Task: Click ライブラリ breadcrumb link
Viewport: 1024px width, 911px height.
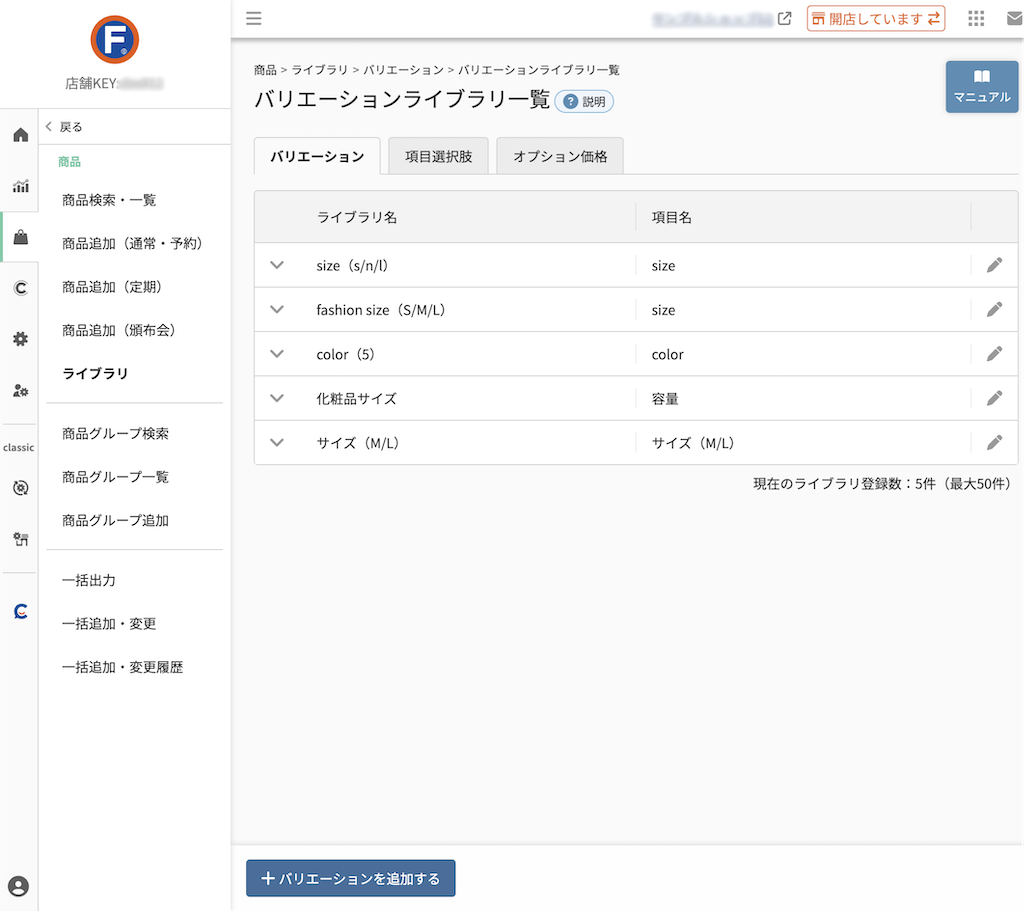Action: click(319, 70)
